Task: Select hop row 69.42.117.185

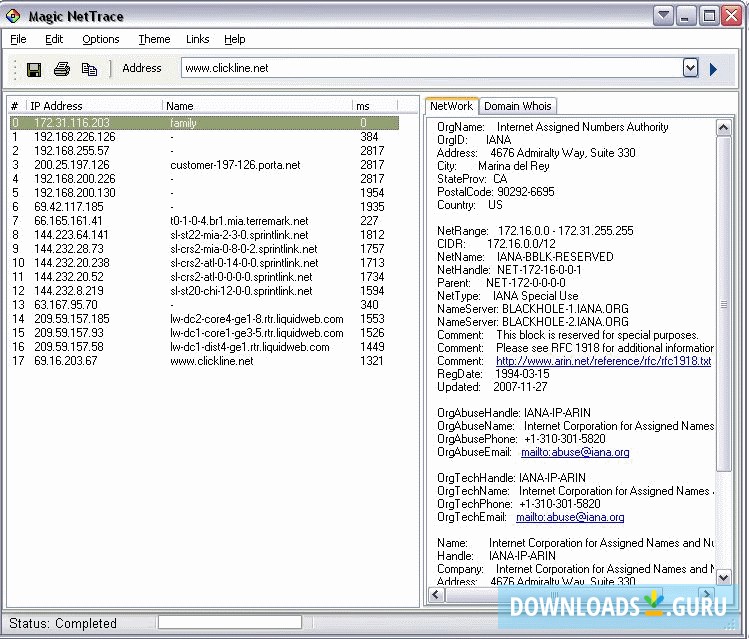Action: (x=204, y=207)
